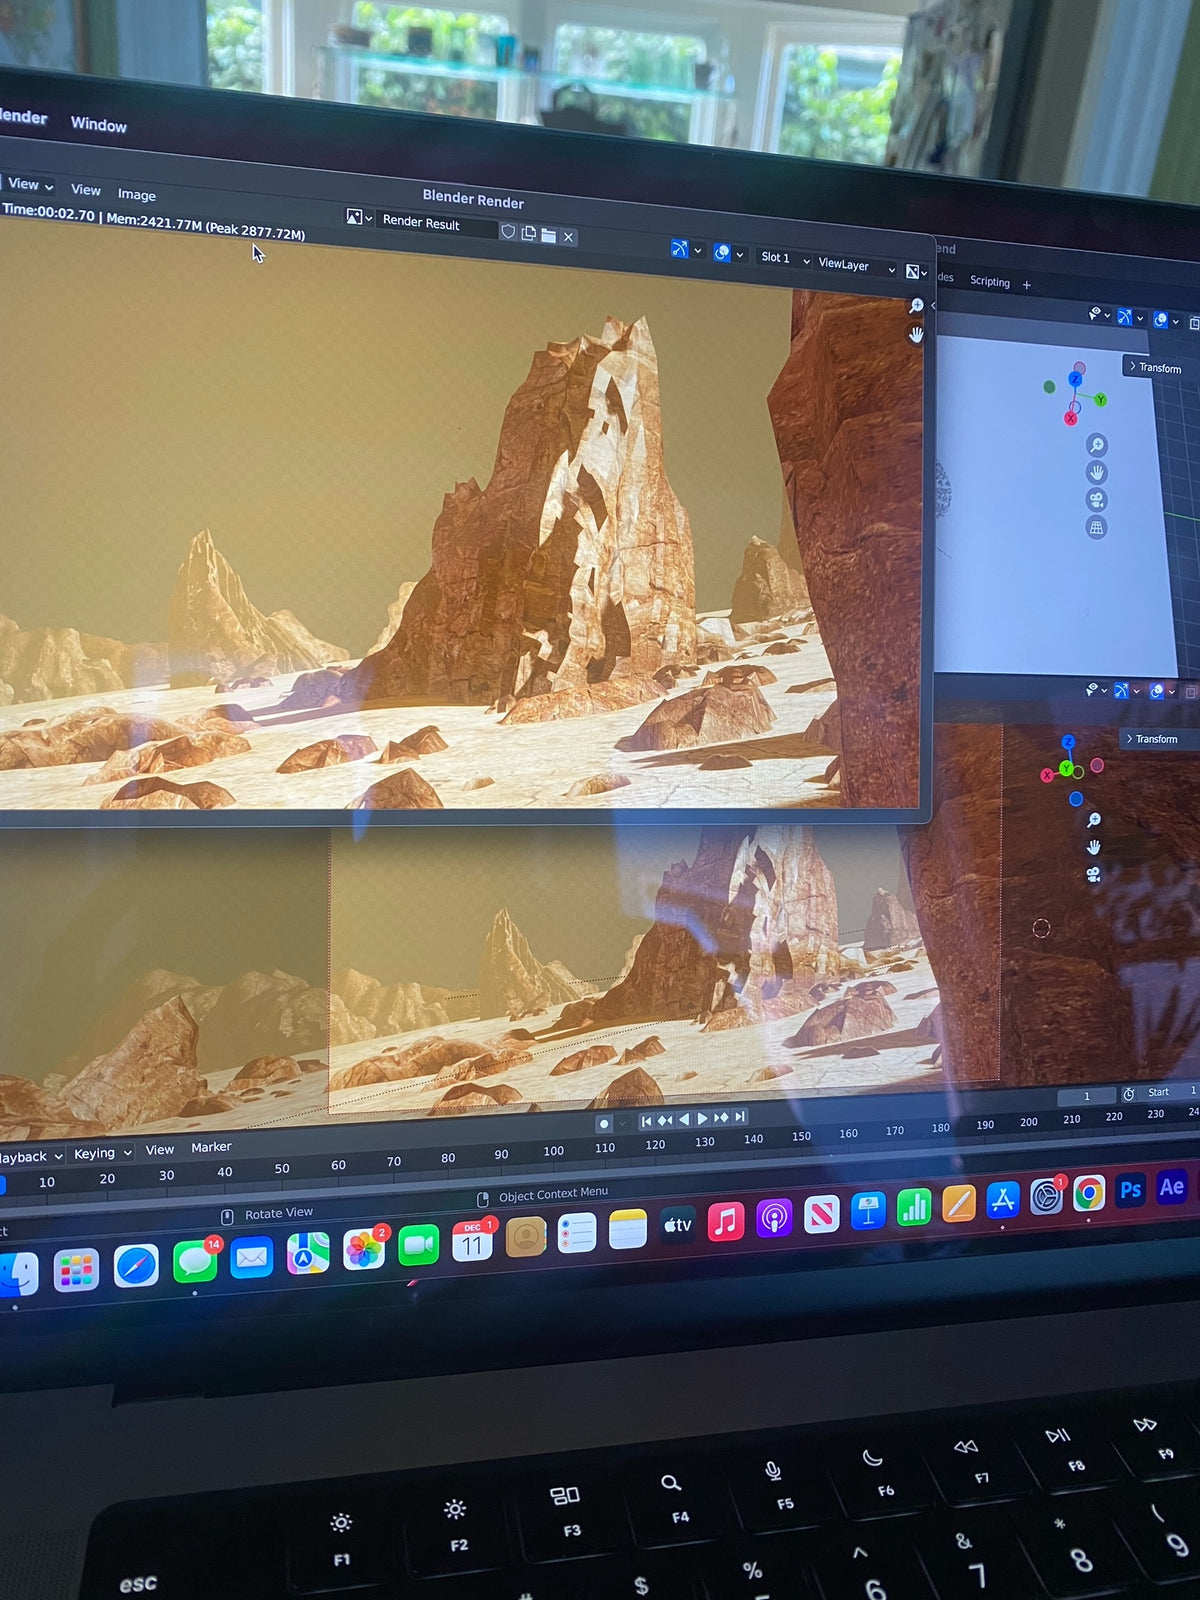The width and height of the screenshot is (1200, 1600).
Task: Toggle auto keying record button
Action: [x=603, y=1123]
